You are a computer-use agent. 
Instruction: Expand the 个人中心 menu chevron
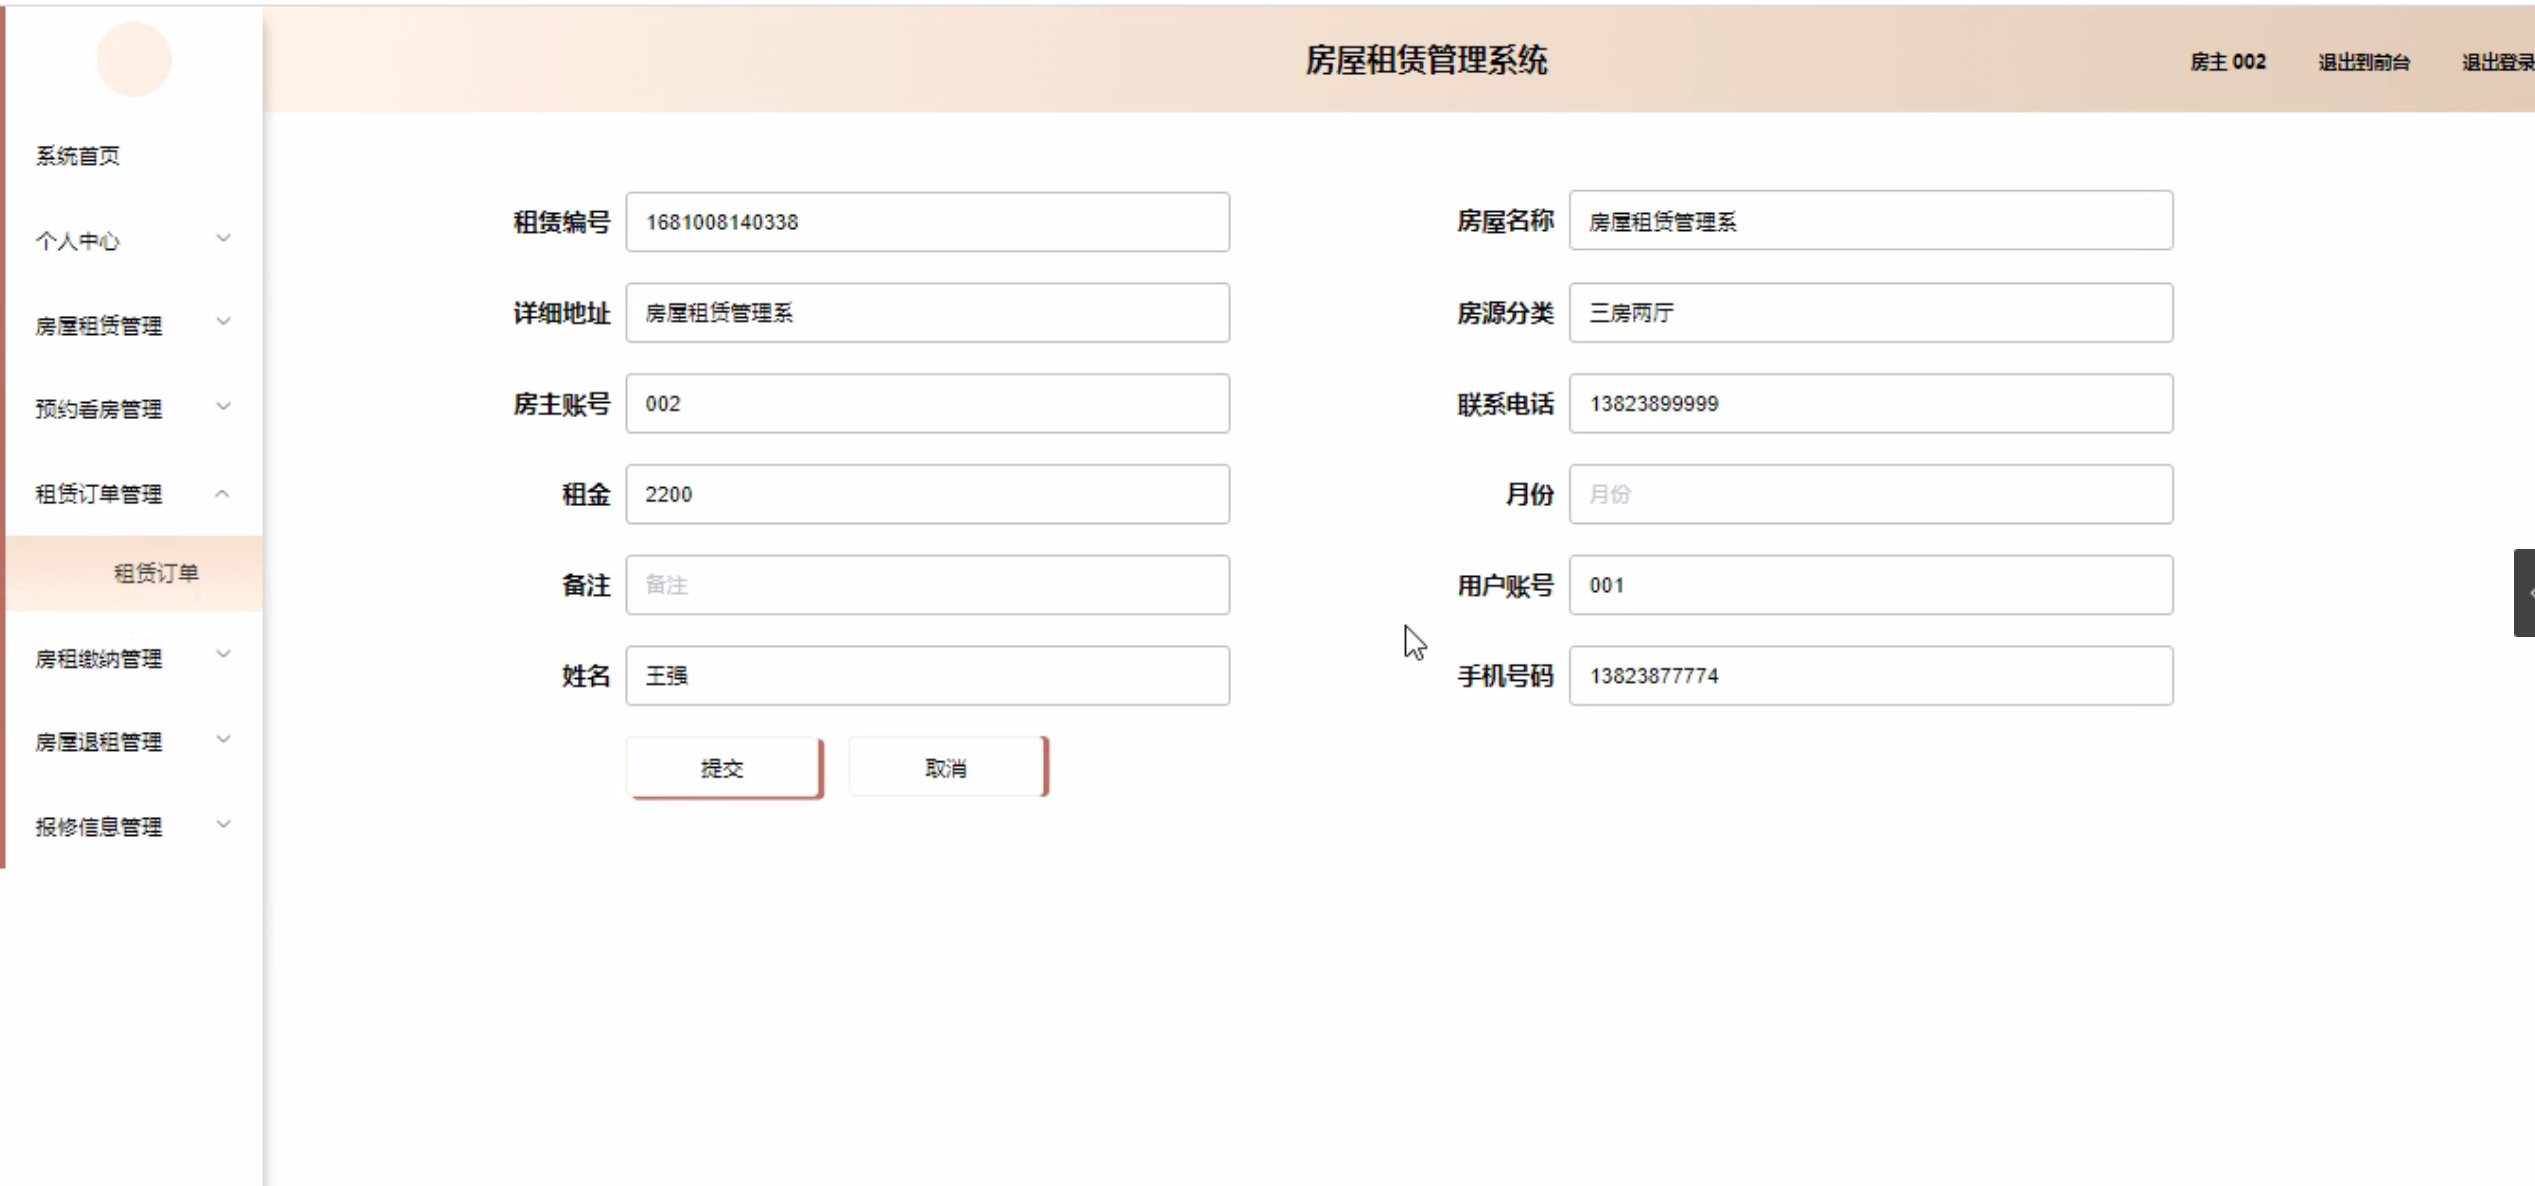[223, 238]
